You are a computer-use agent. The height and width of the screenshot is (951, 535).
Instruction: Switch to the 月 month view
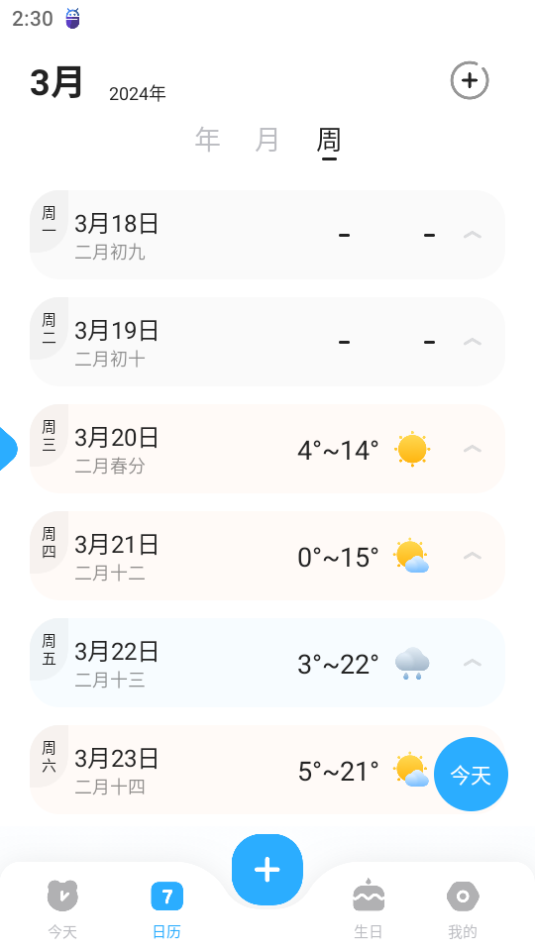[x=267, y=139]
